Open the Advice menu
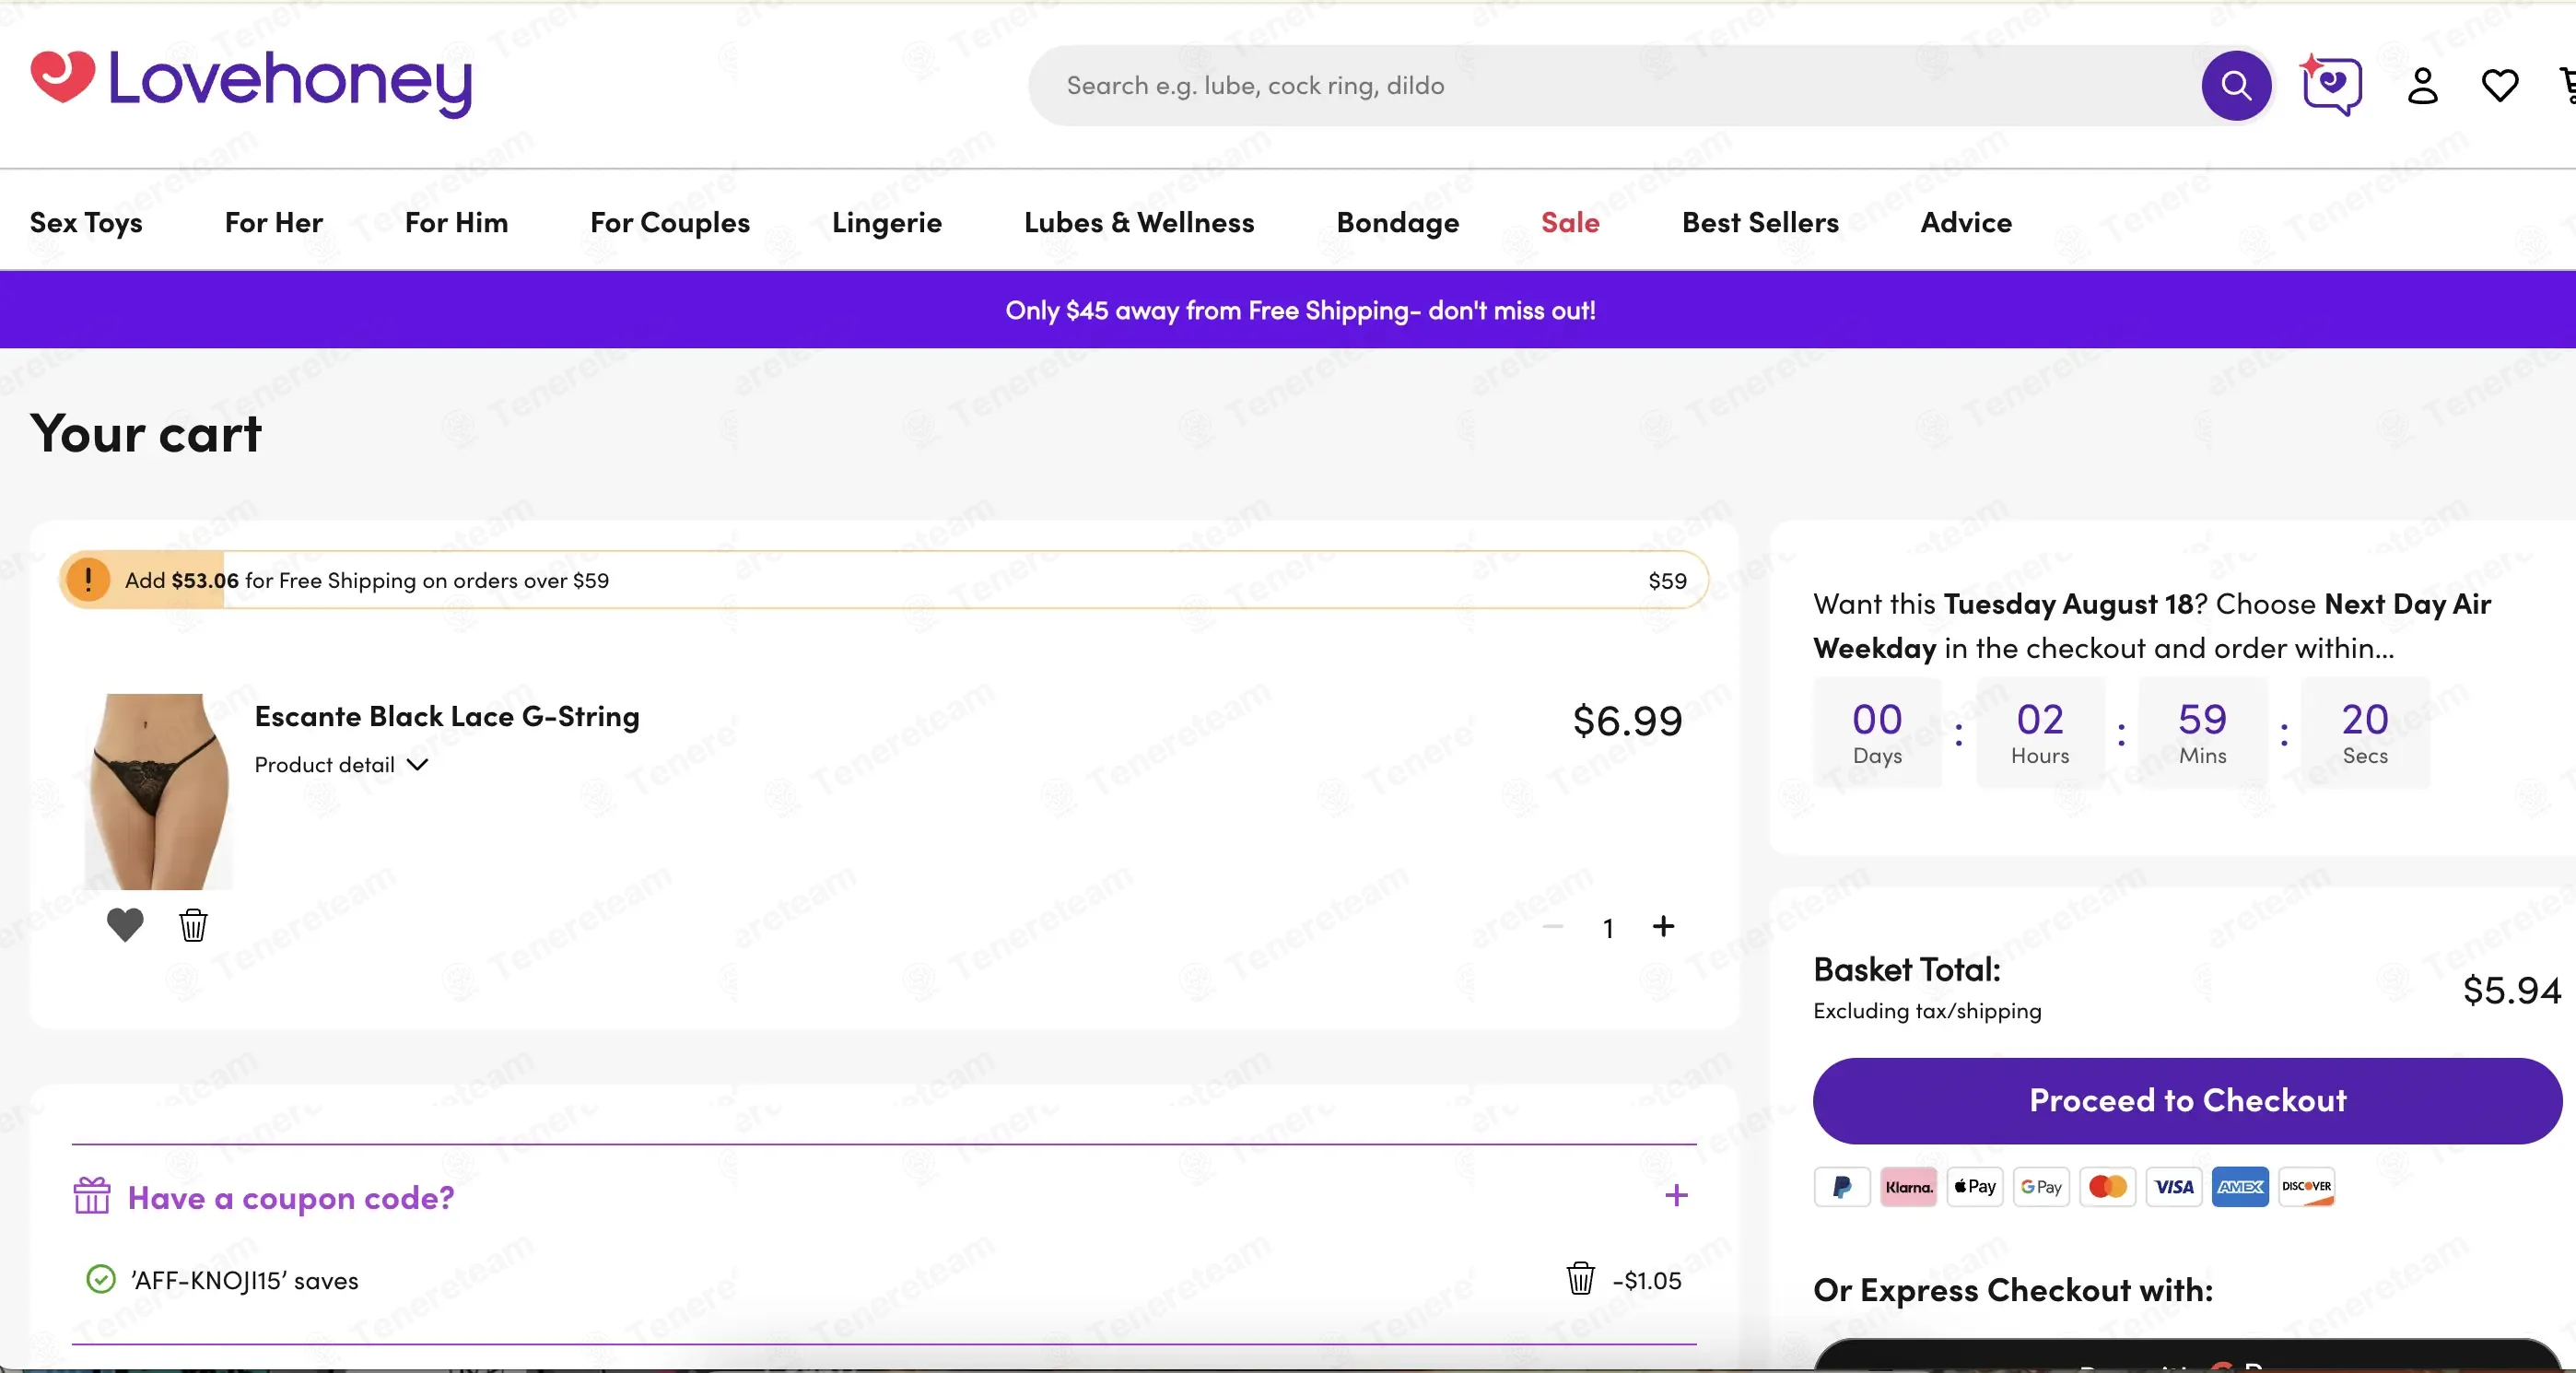 (1966, 222)
